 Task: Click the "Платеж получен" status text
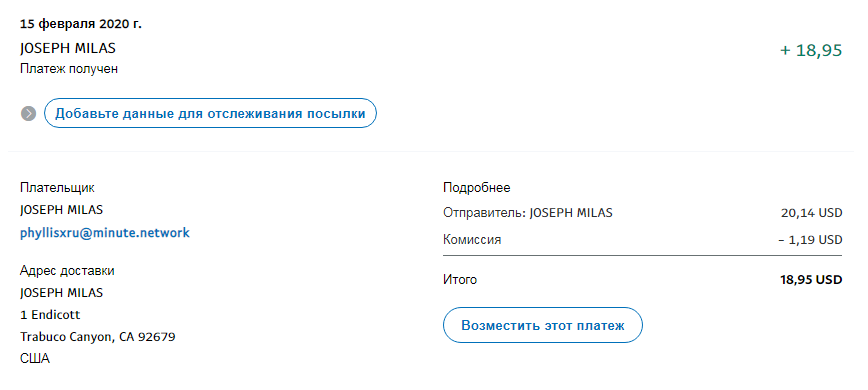69,69
